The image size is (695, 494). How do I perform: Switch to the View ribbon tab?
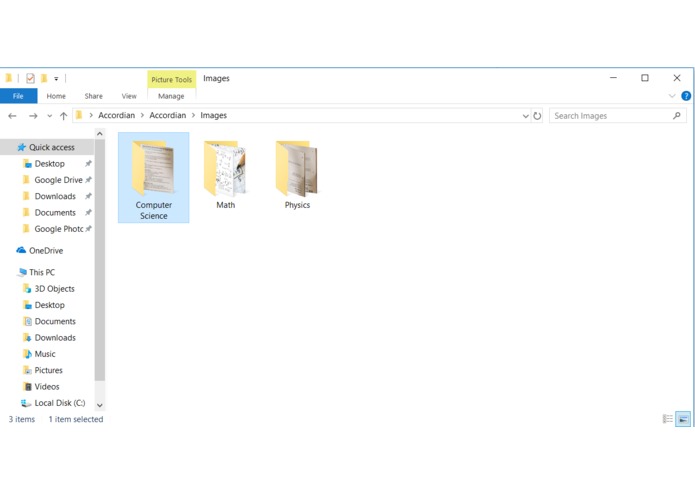(129, 96)
